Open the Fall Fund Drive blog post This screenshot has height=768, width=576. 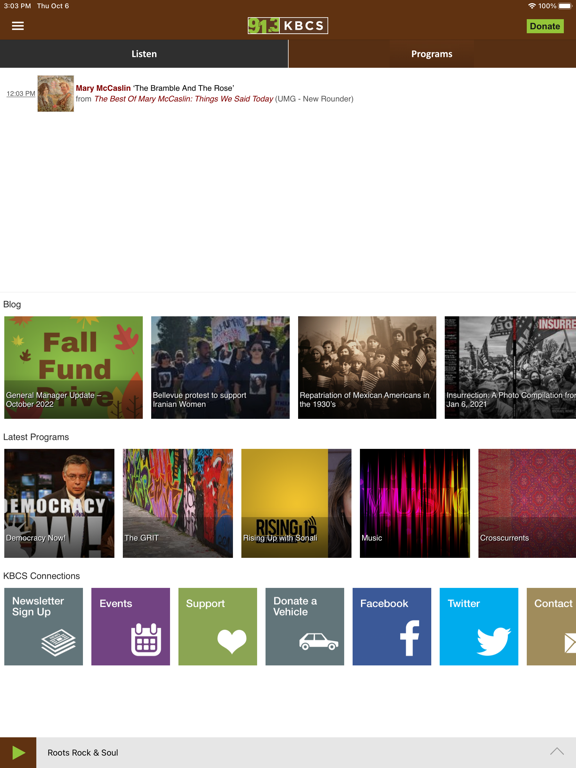pyautogui.click(x=73, y=367)
